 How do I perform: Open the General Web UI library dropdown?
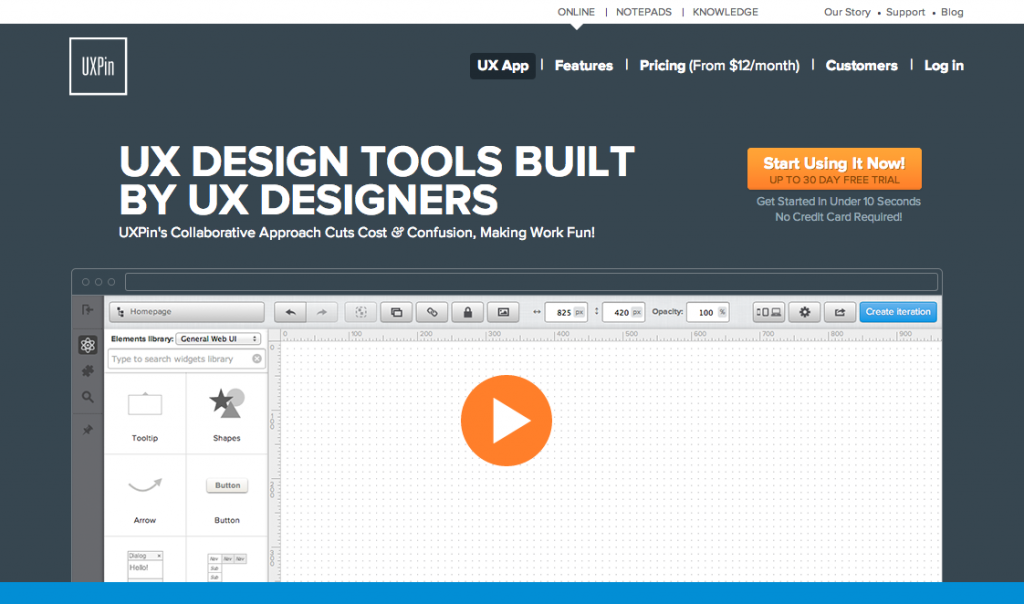pyautogui.click(x=218, y=339)
